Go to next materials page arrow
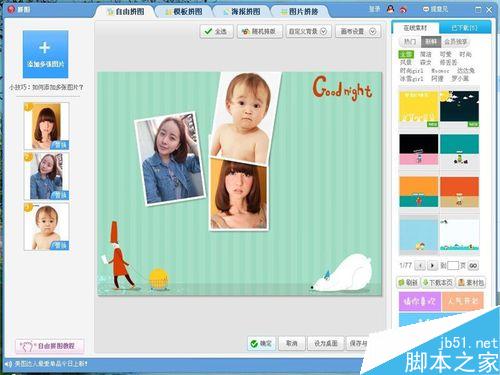Screen dimensions: 500x375 [x=432, y=266]
